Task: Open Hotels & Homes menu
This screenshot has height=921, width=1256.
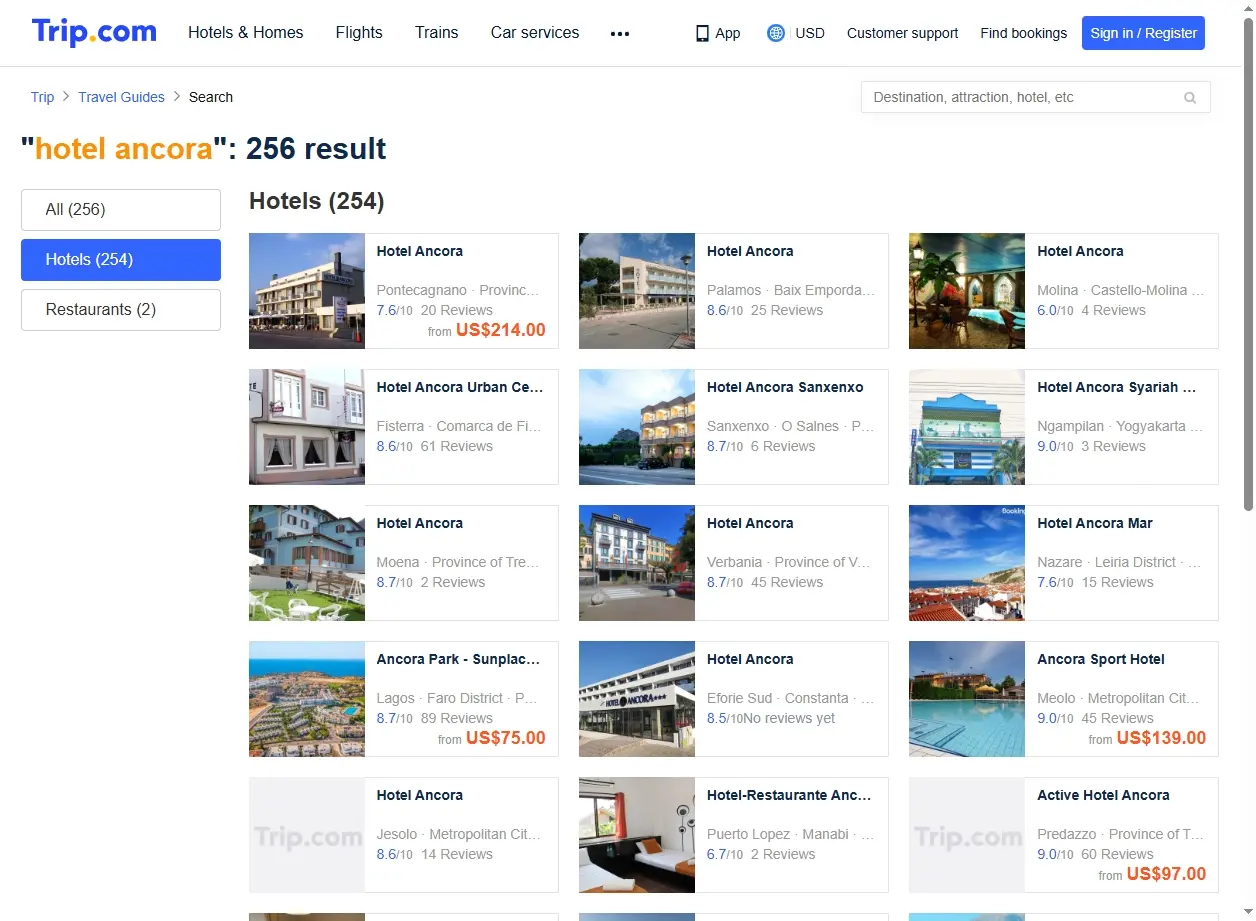Action: click(246, 33)
